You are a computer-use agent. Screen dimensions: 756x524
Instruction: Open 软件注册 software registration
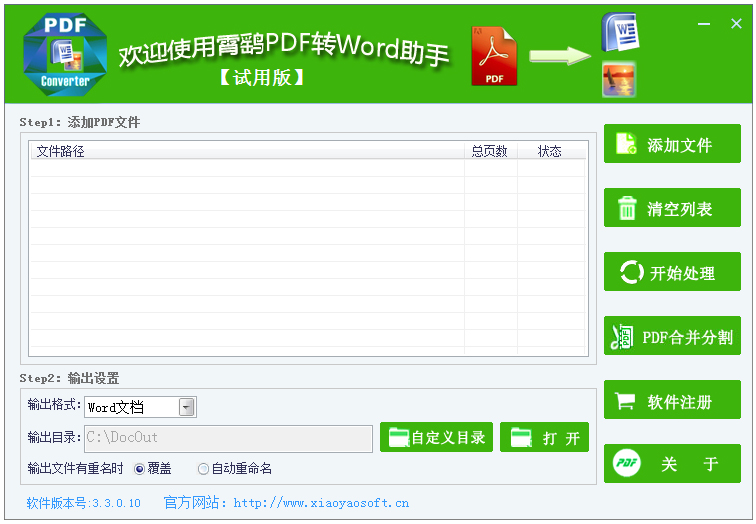click(672, 401)
